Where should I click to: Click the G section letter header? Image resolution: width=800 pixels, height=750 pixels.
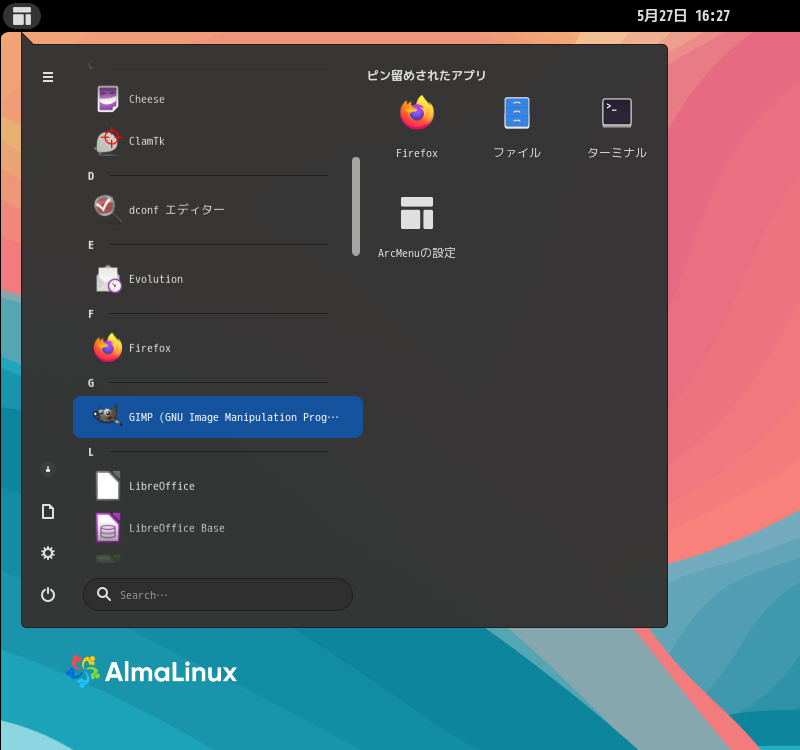[91, 383]
